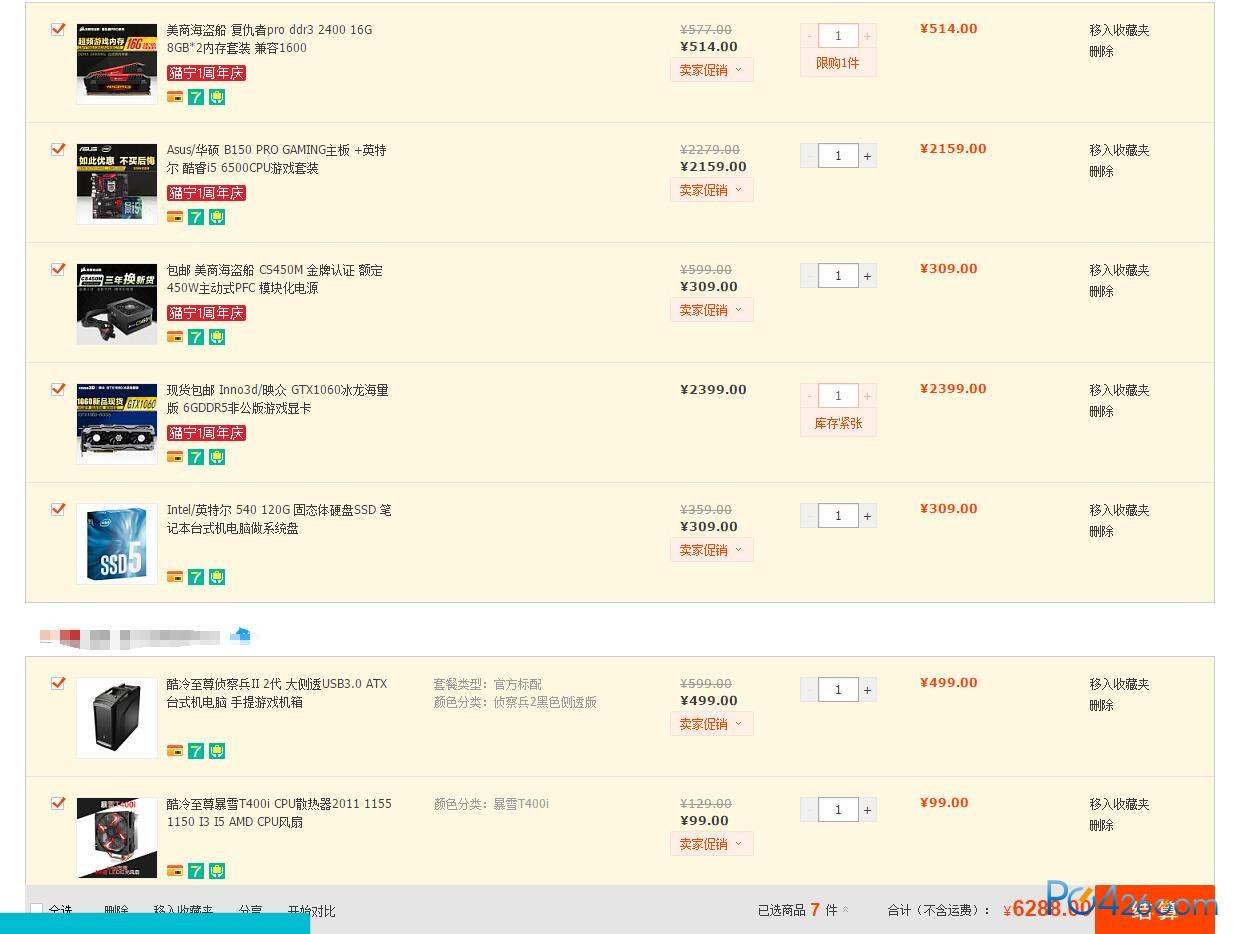
Task: Click the blue icon beside the blurred shop name
Action: [x=241, y=635]
